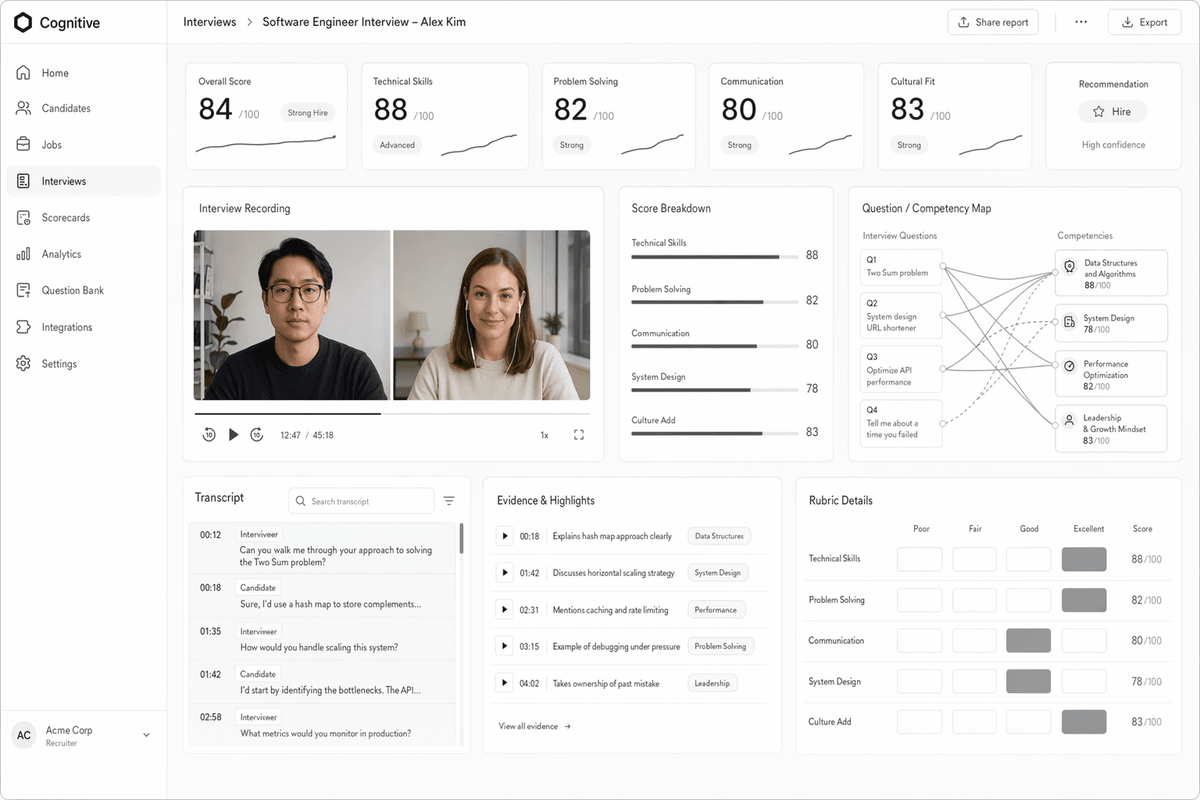Click the Advanced badge under Technical Skills
1200x800 pixels.
[397, 145]
